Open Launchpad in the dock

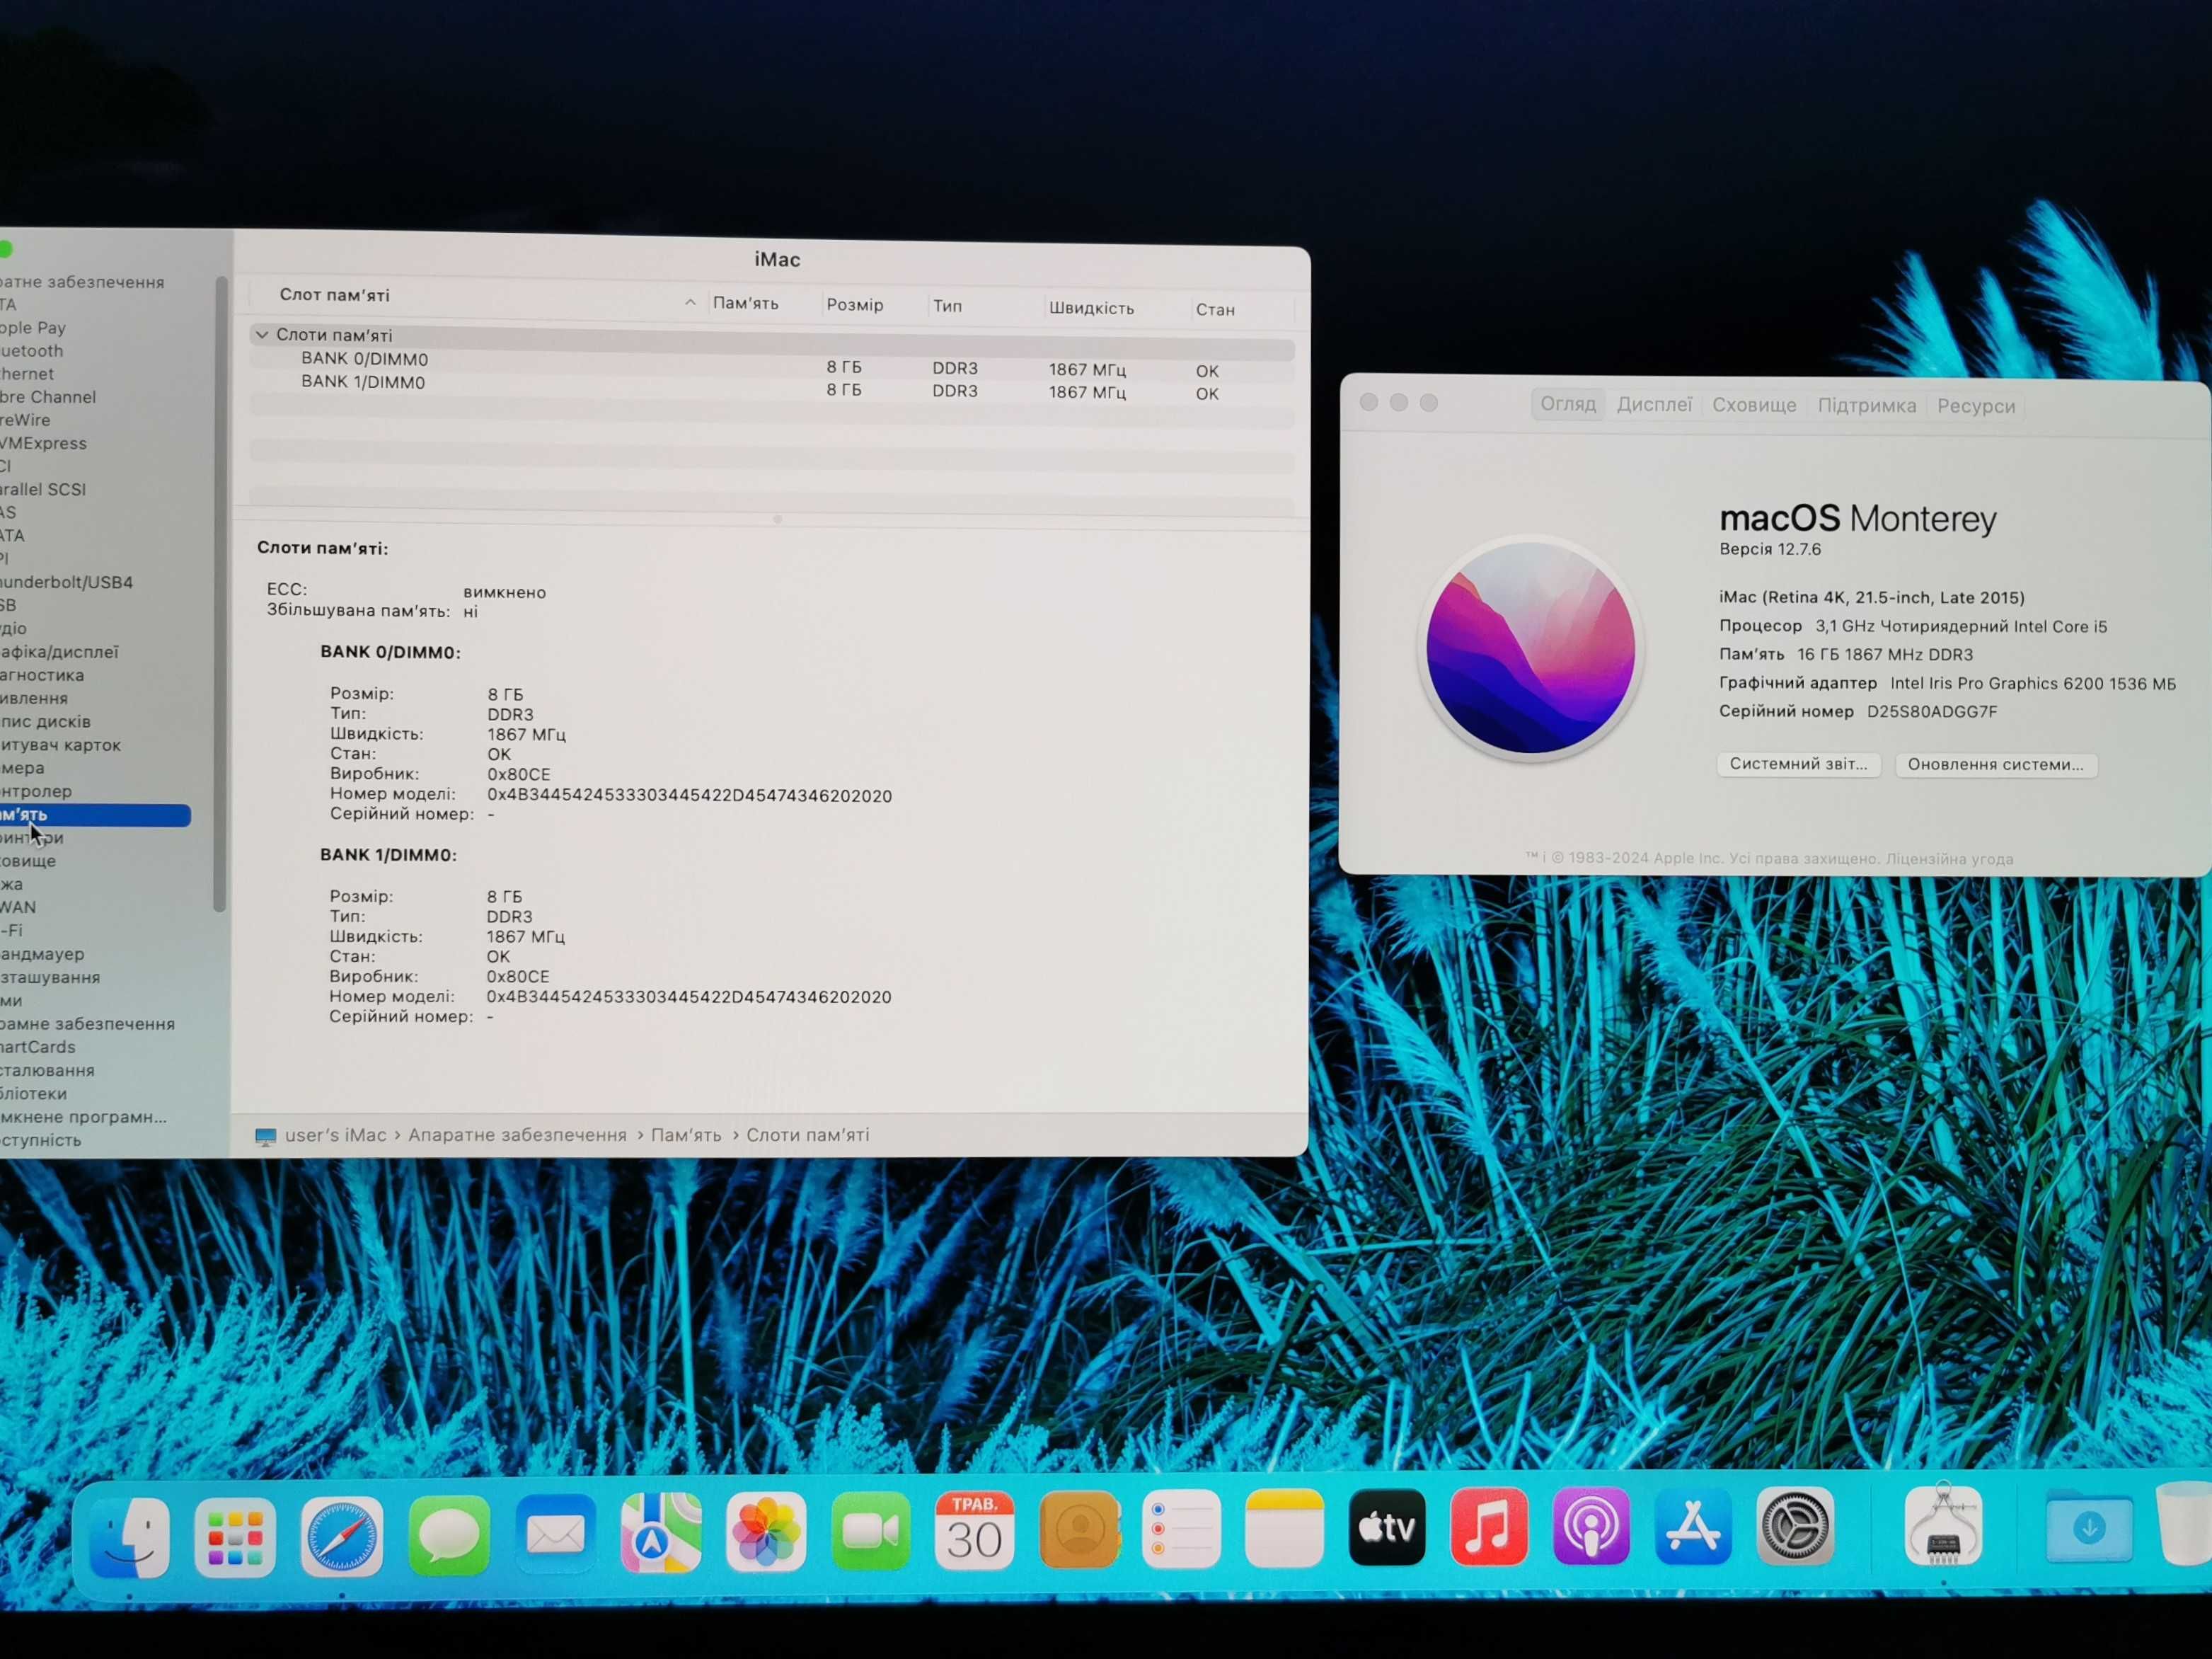(235, 1537)
